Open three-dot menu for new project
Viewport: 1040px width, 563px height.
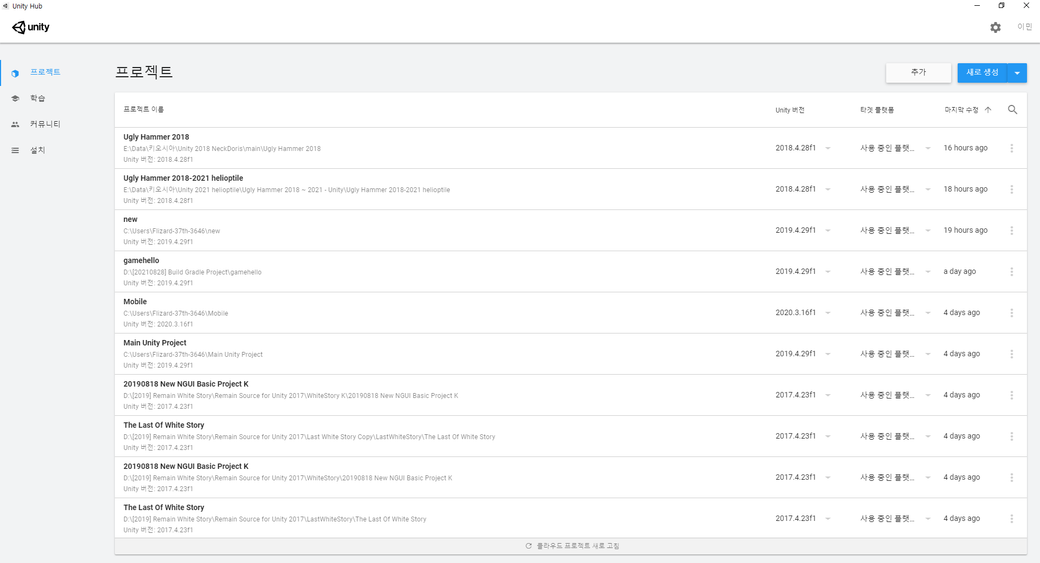1011,231
